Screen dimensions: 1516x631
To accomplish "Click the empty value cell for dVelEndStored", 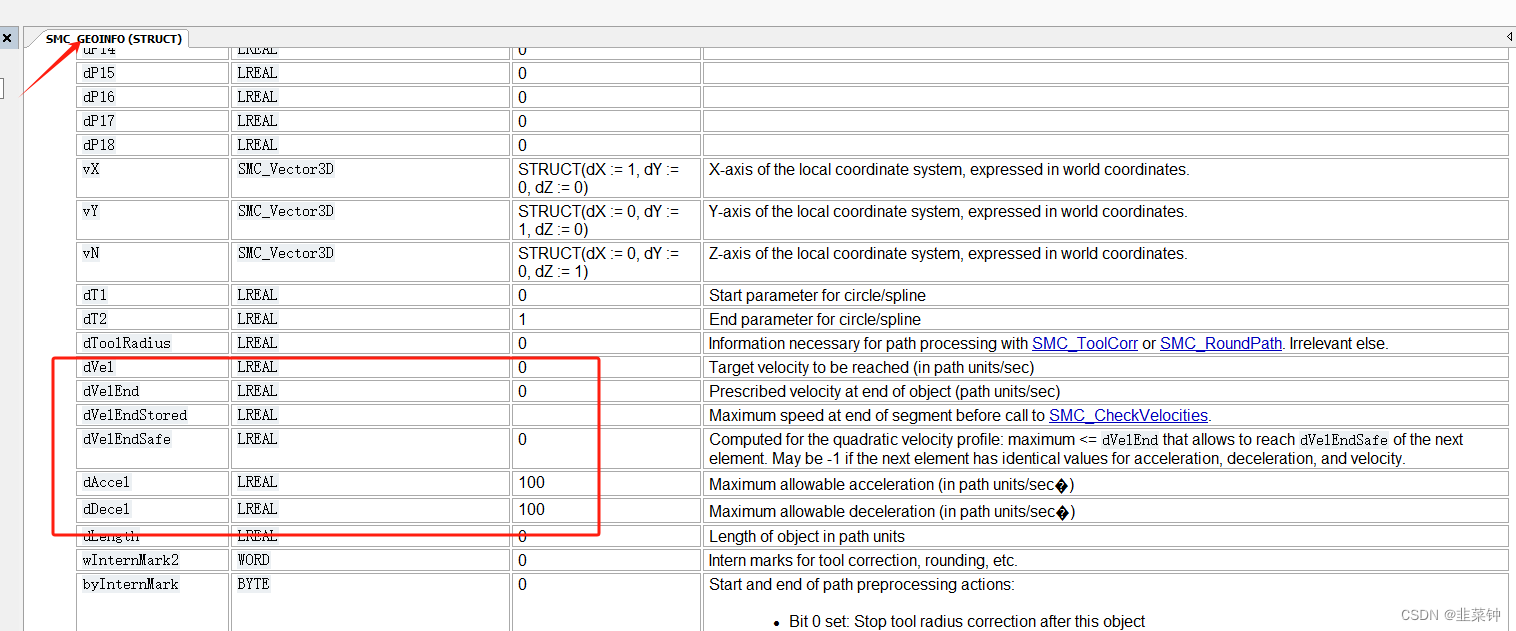I will [x=606, y=415].
